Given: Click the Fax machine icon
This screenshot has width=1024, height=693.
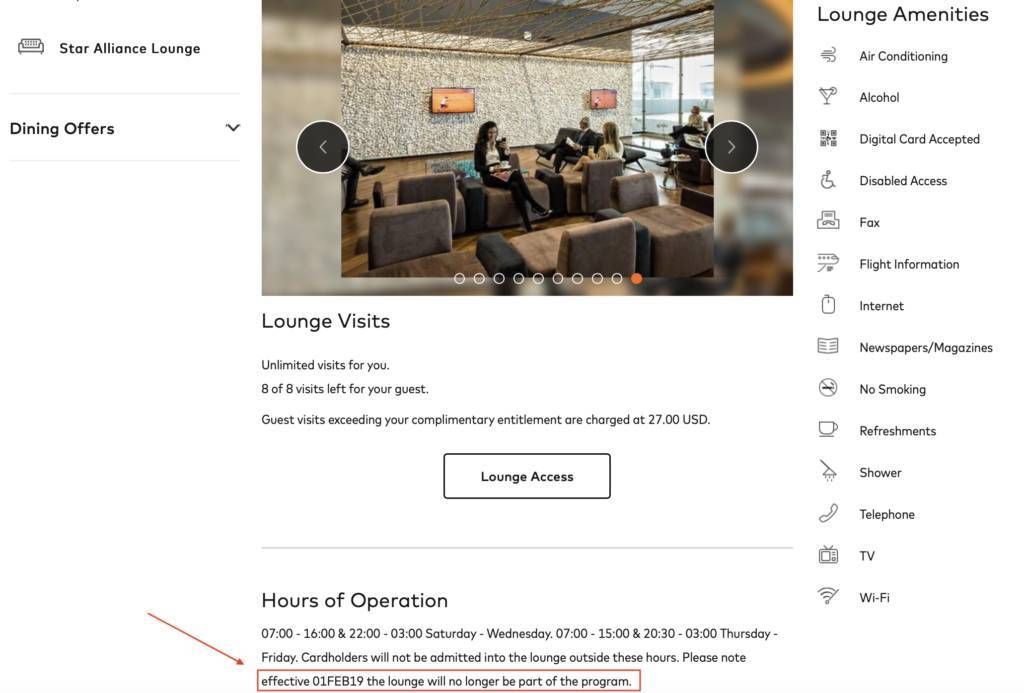Looking at the screenshot, I should [828, 220].
